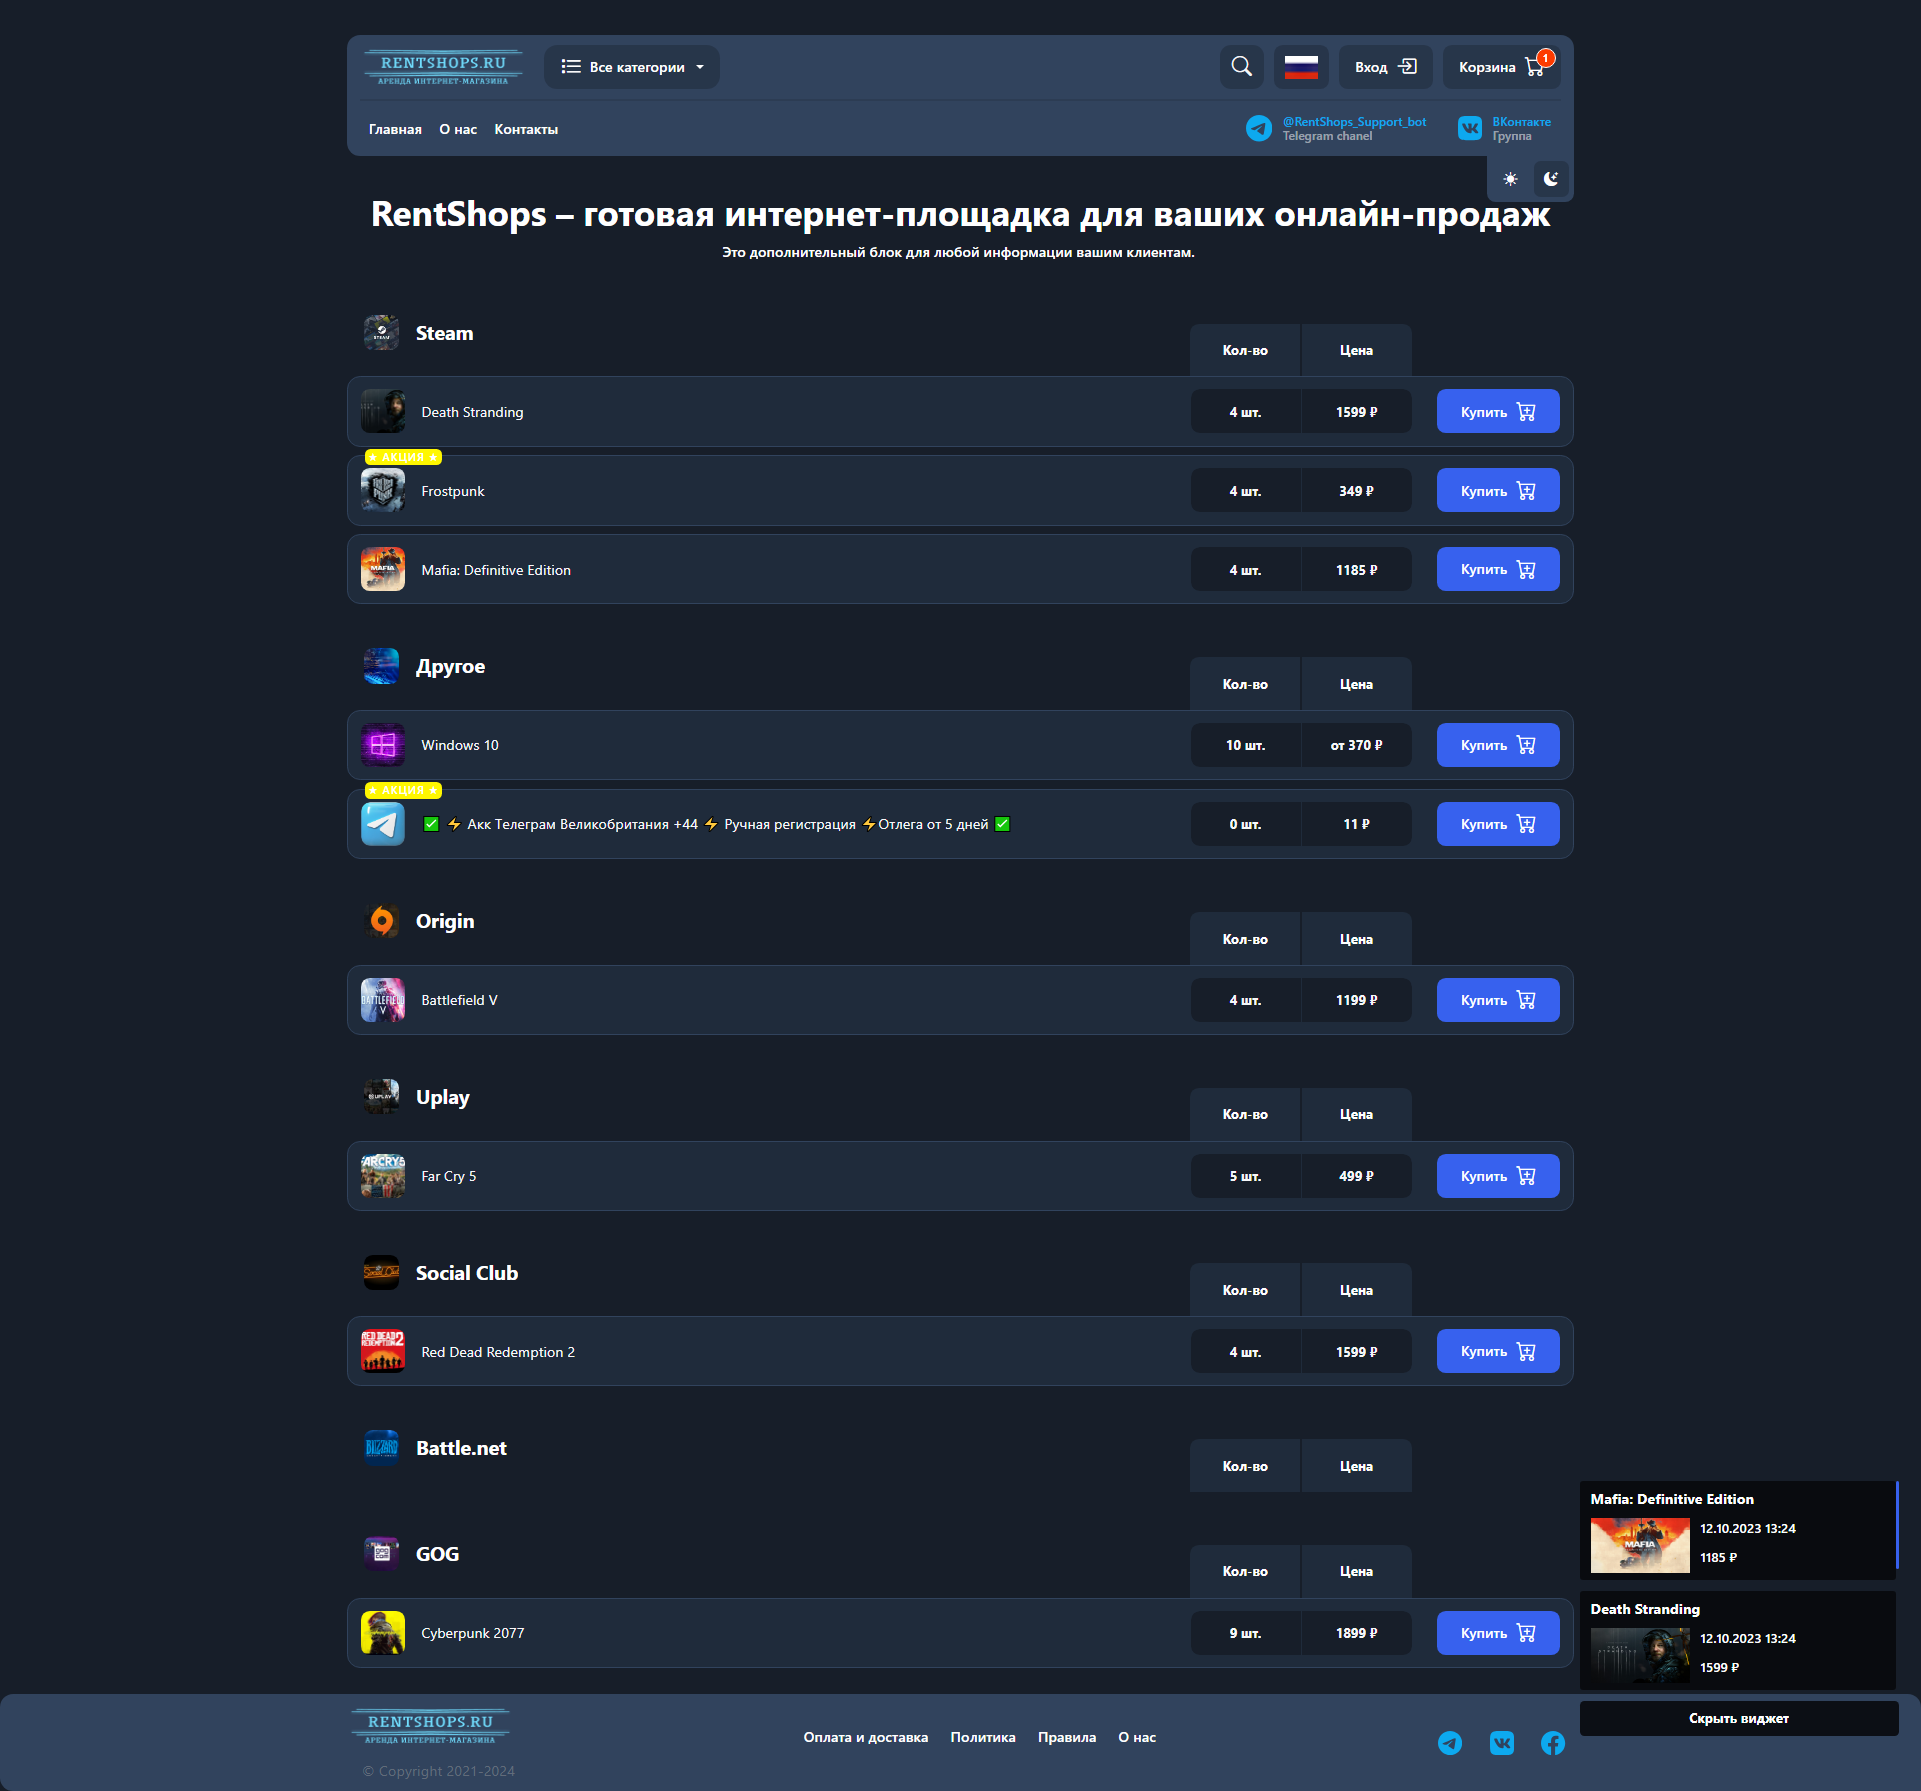The width and height of the screenshot is (1921, 1791).
Task: Open the Telegram support bot icon
Action: (1259, 129)
